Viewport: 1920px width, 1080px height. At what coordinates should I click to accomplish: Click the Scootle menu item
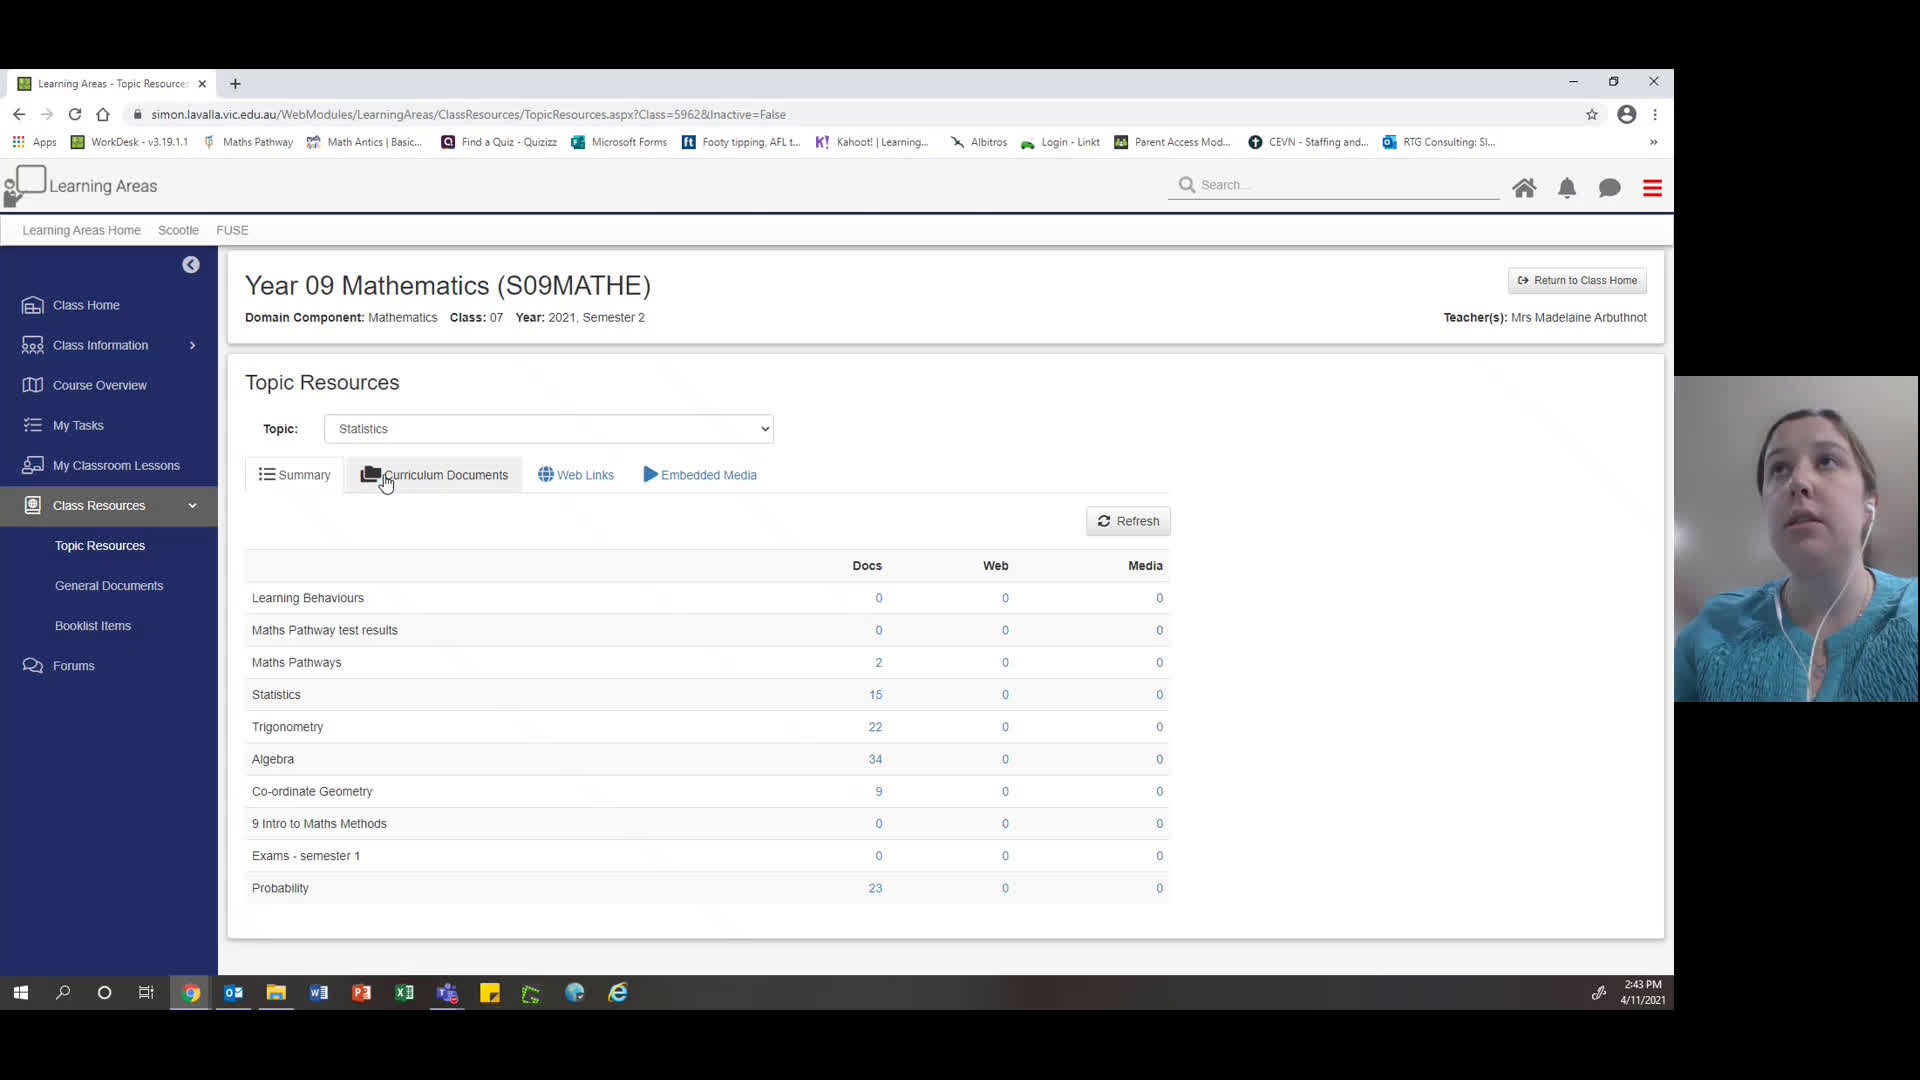pyautogui.click(x=177, y=229)
